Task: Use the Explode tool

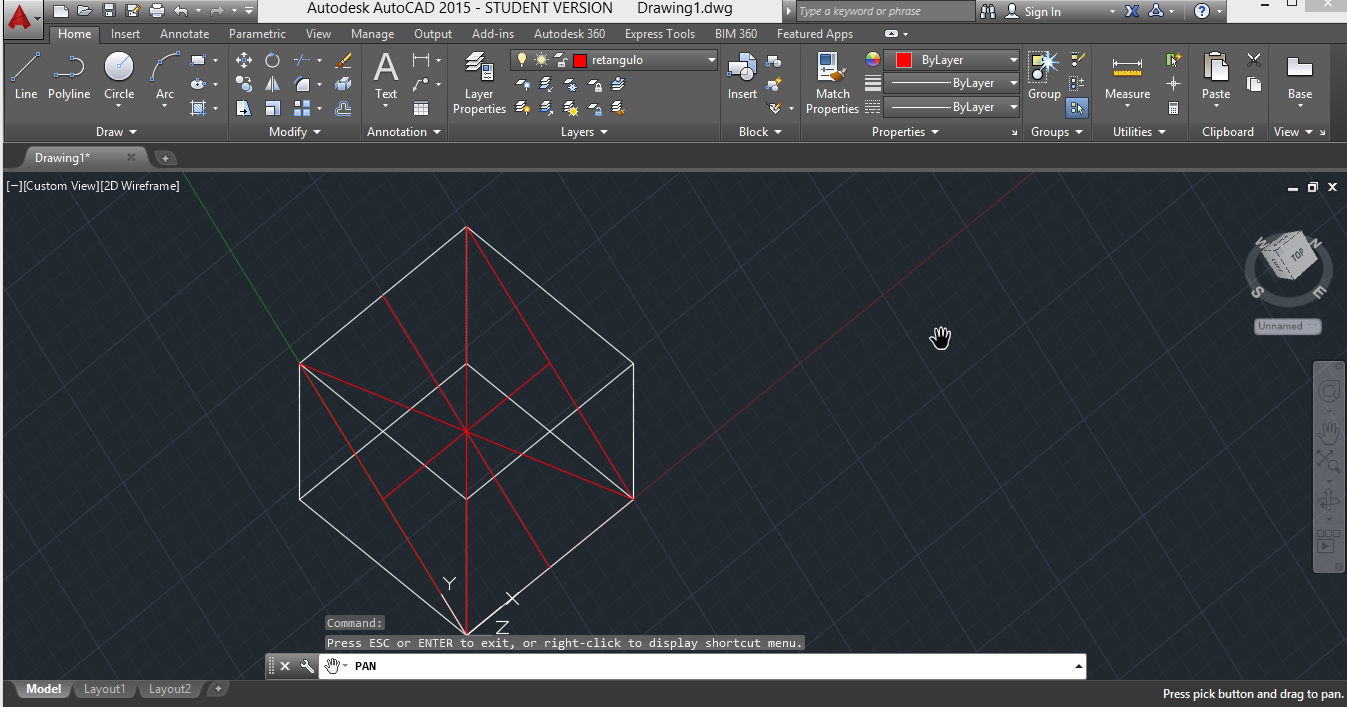Action: pyautogui.click(x=343, y=84)
